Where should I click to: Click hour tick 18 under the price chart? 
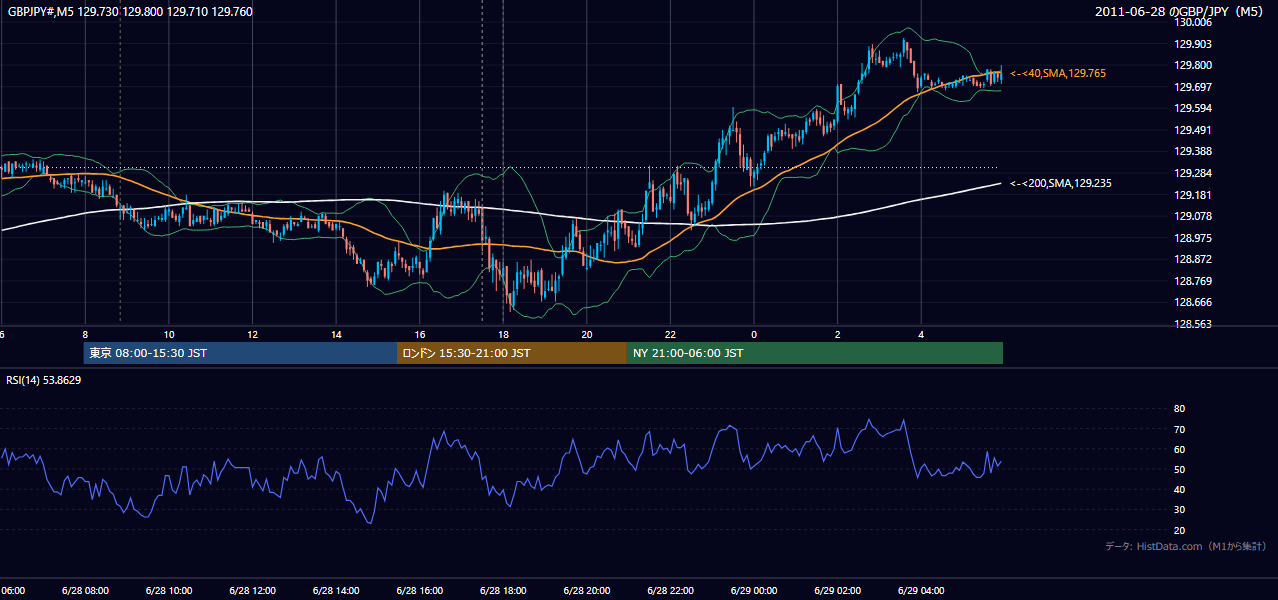coord(503,334)
